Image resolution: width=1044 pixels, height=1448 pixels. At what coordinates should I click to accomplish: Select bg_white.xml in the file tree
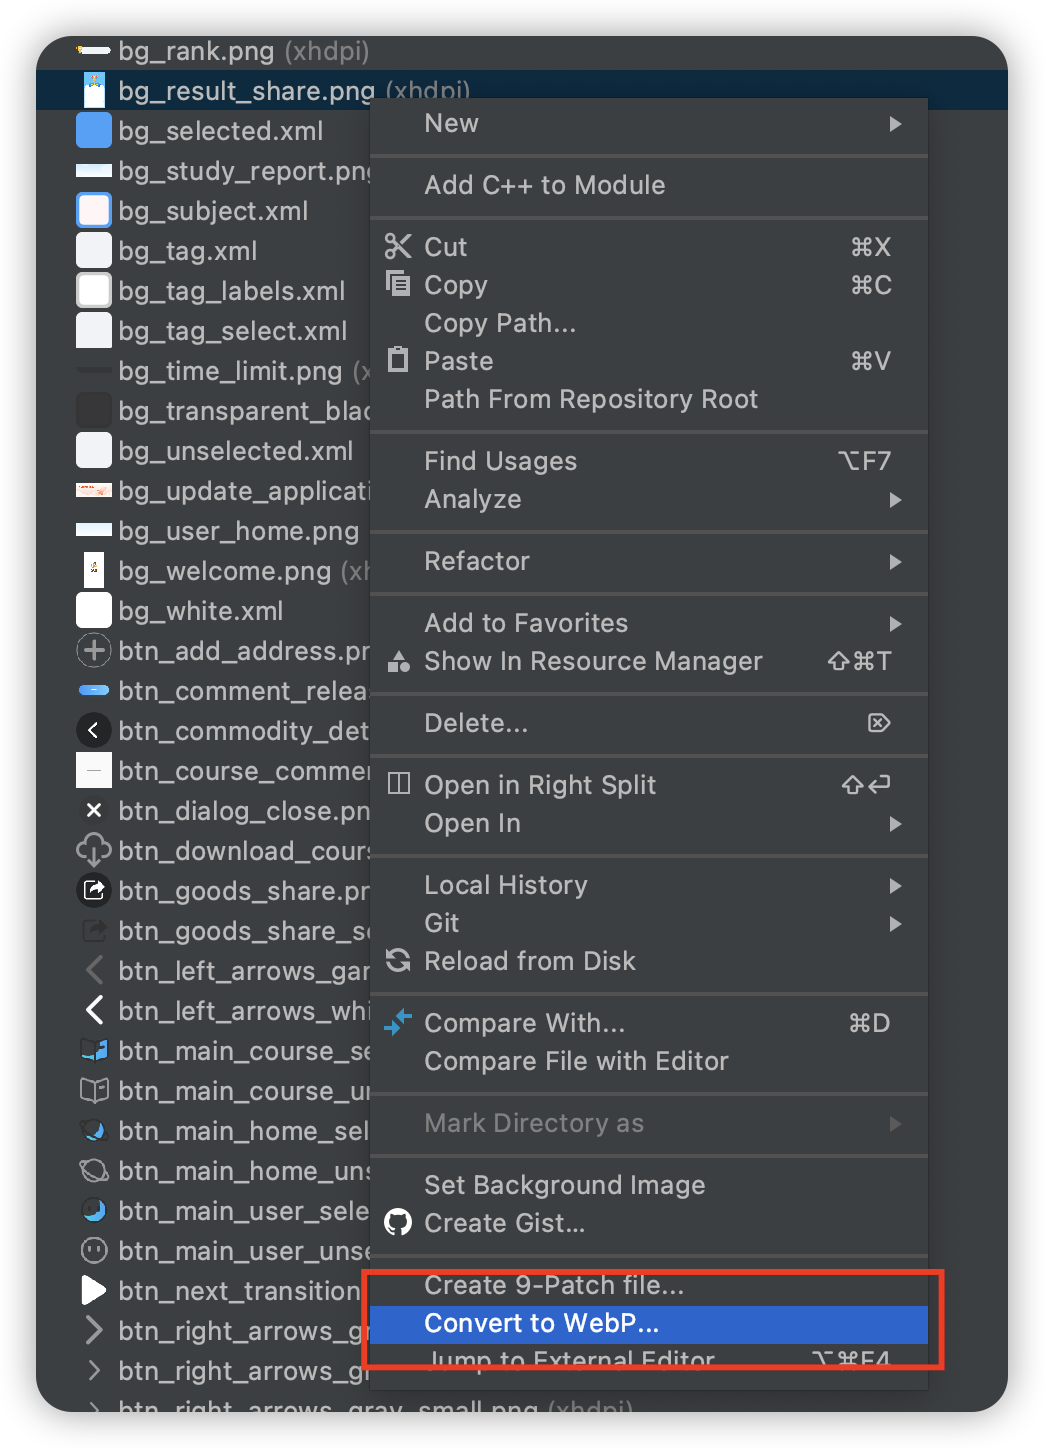[x=203, y=611]
